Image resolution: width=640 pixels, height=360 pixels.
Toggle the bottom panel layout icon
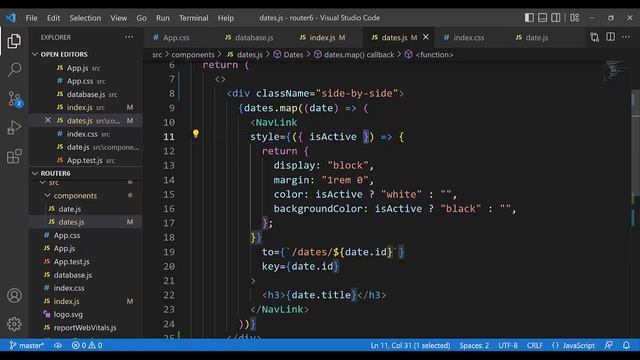coord(542,18)
